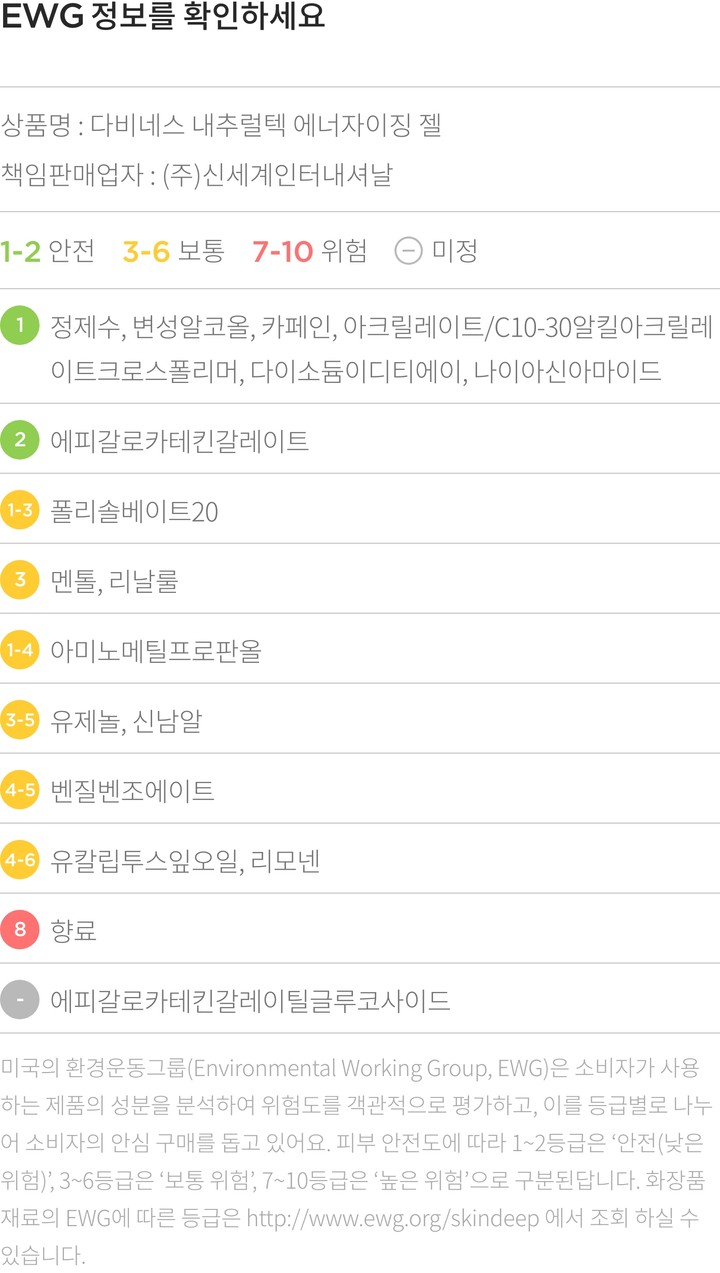Click the product name 다비네스 내추럴텍 에너자이징 젤

(x=266, y=126)
